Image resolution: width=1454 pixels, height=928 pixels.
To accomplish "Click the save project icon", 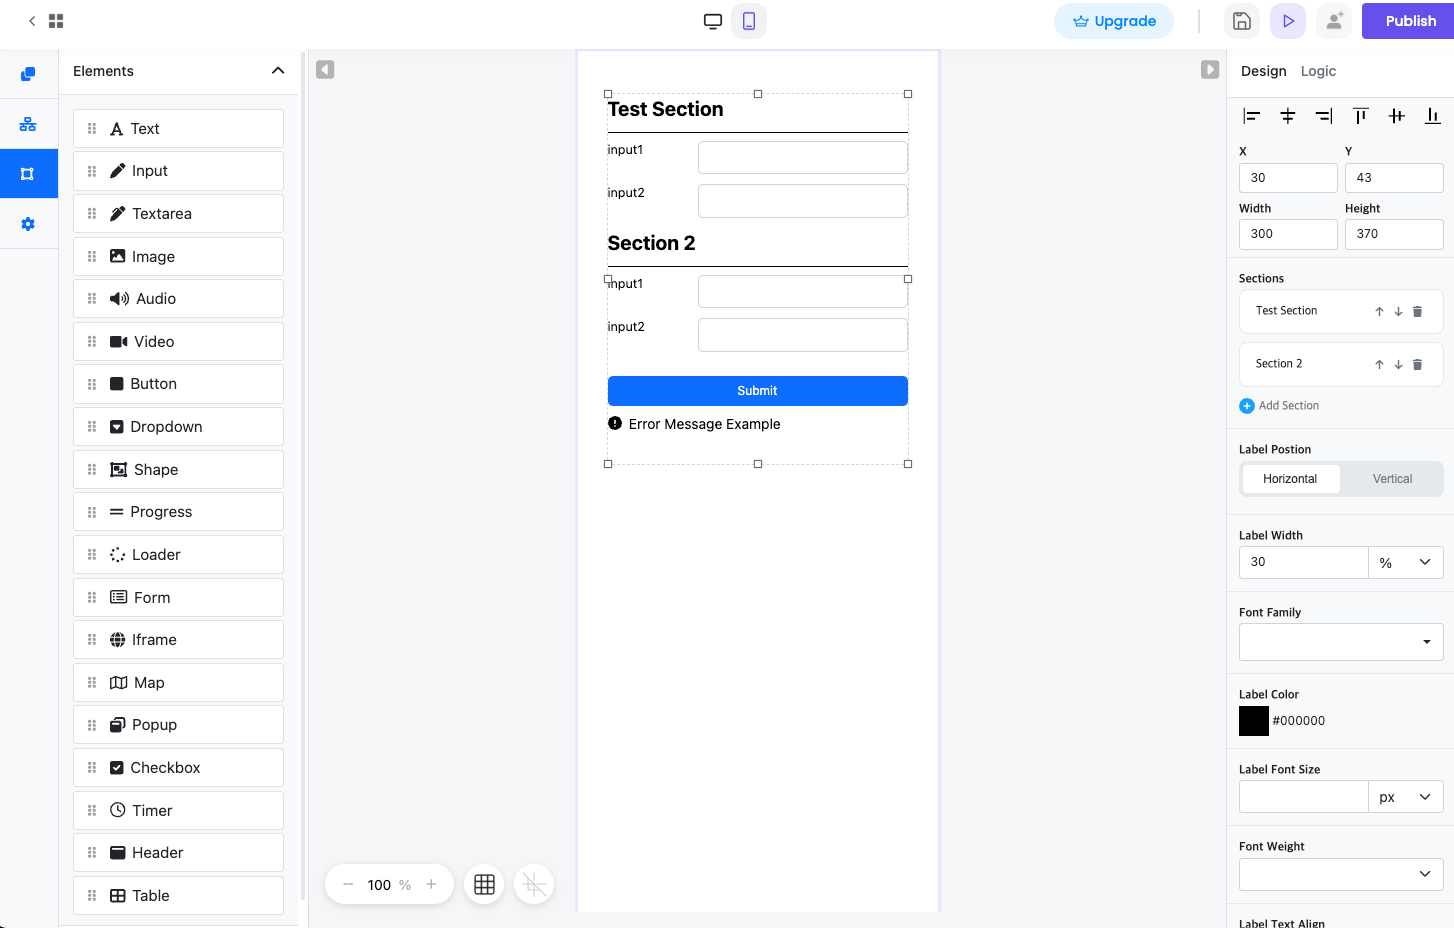I will point(1241,21).
